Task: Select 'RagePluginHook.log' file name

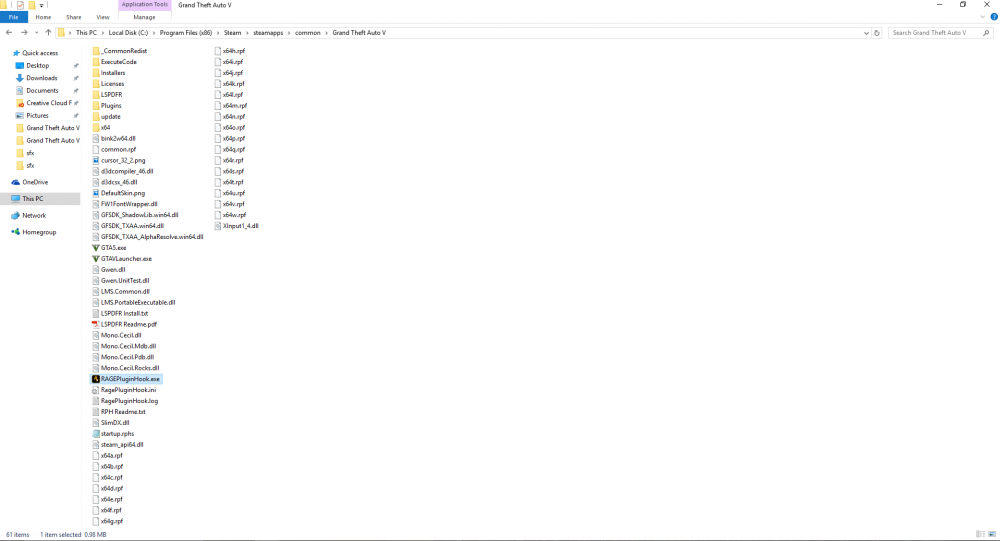Action: pos(129,401)
